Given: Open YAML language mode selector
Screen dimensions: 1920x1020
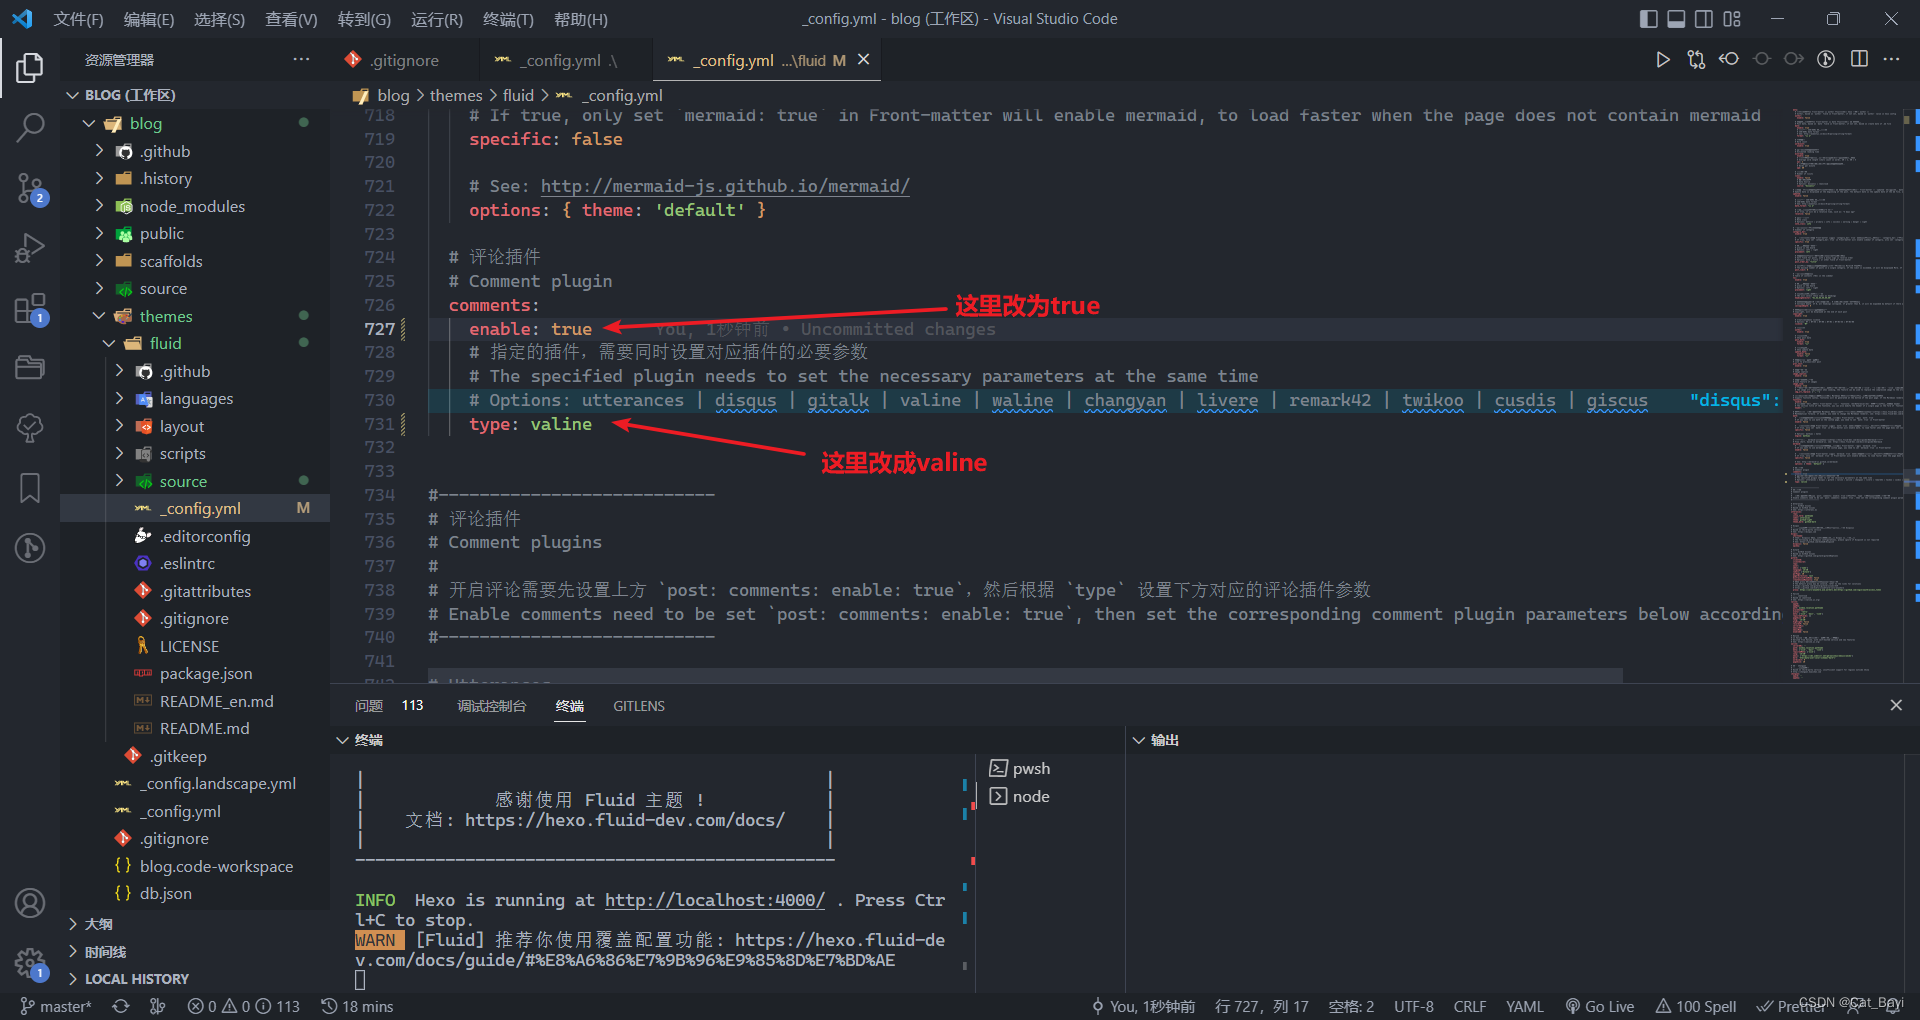Looking at the screenshot, I should pyautogui.click(x=1525, y=1006).
